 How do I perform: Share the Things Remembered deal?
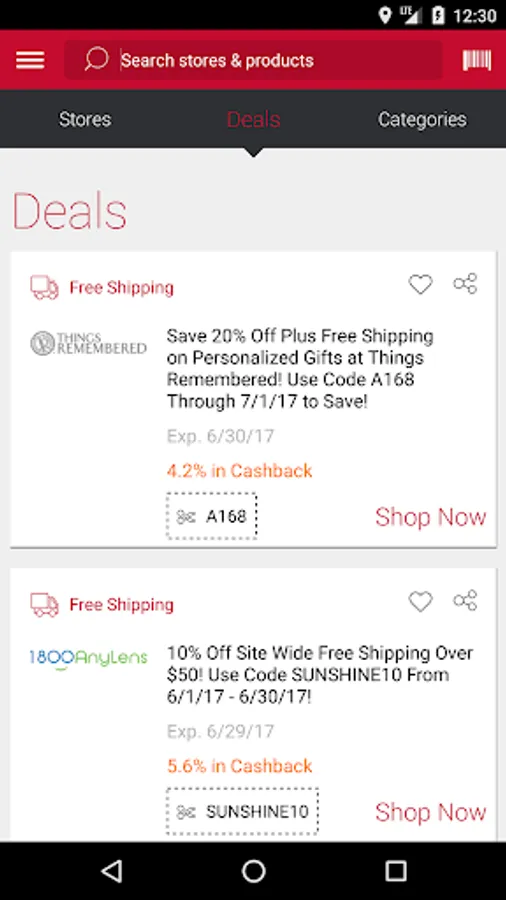465,284
